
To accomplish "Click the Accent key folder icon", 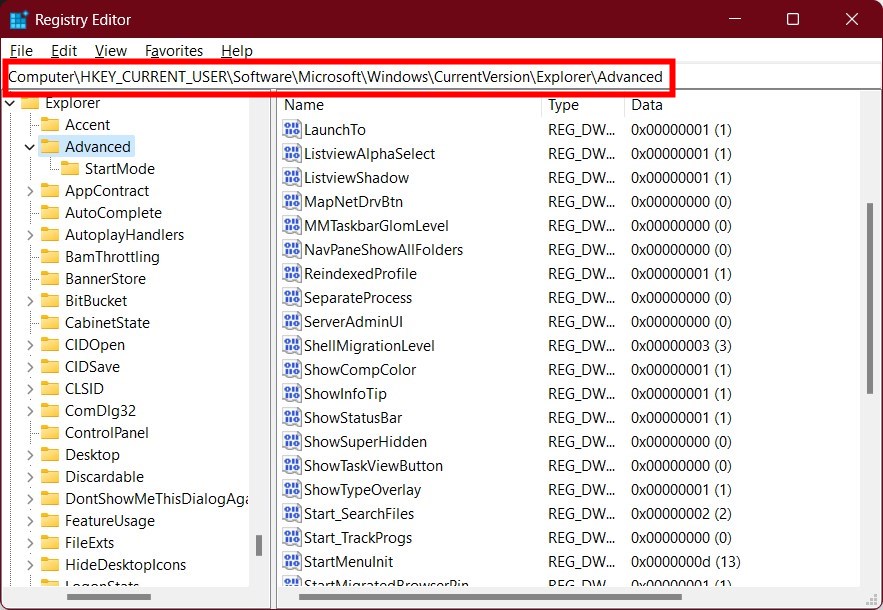I will tap(50, 124).
